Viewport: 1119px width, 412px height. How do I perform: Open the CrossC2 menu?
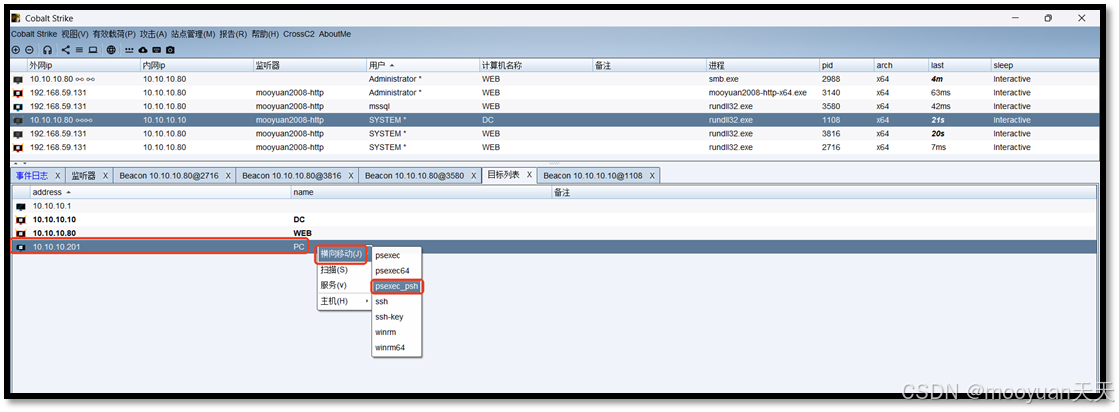[299, 34]
